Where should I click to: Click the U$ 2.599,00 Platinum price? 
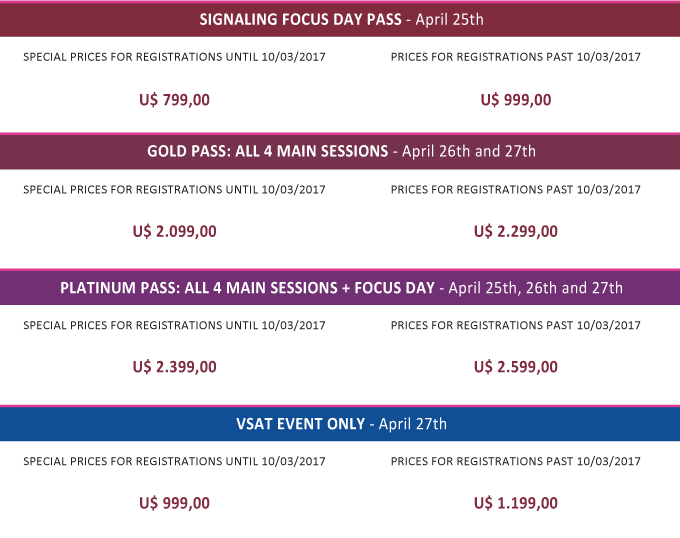pos(515,367)
